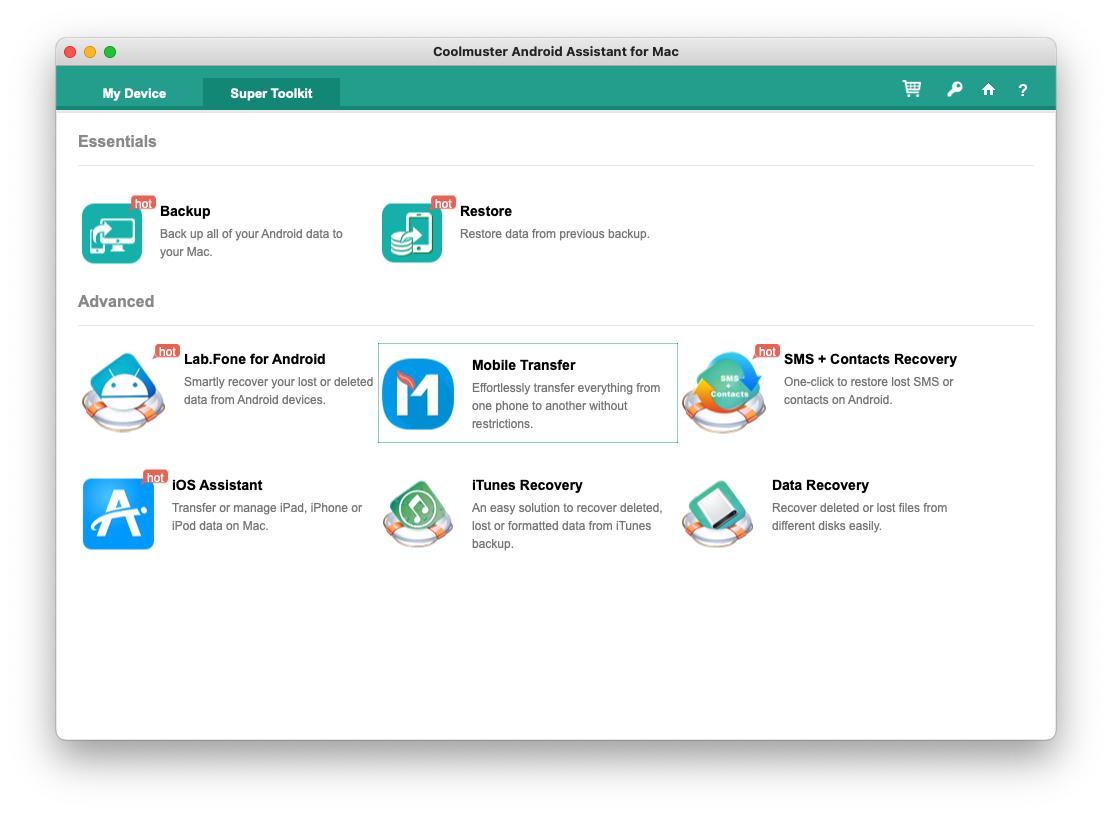Open the iOS Assistant icon
Viewport: 1112px width, 814px height.
[118, 514]
